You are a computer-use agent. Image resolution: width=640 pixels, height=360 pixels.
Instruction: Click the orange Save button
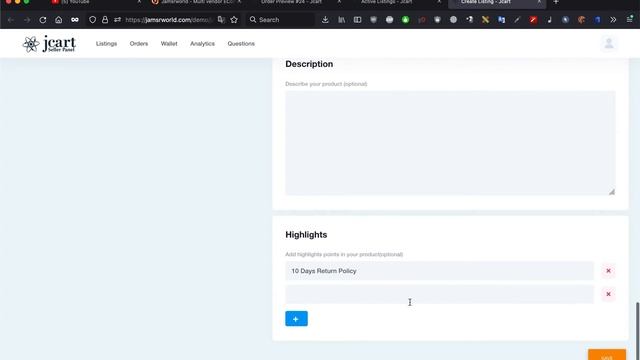coord(607,355)
